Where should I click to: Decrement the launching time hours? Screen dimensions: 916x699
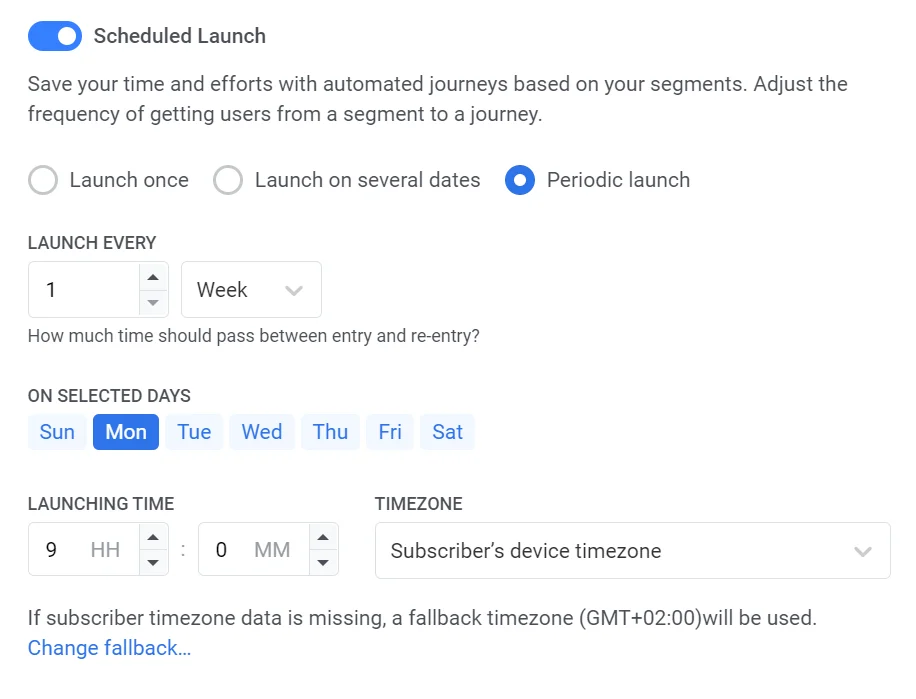coord(152,562)
